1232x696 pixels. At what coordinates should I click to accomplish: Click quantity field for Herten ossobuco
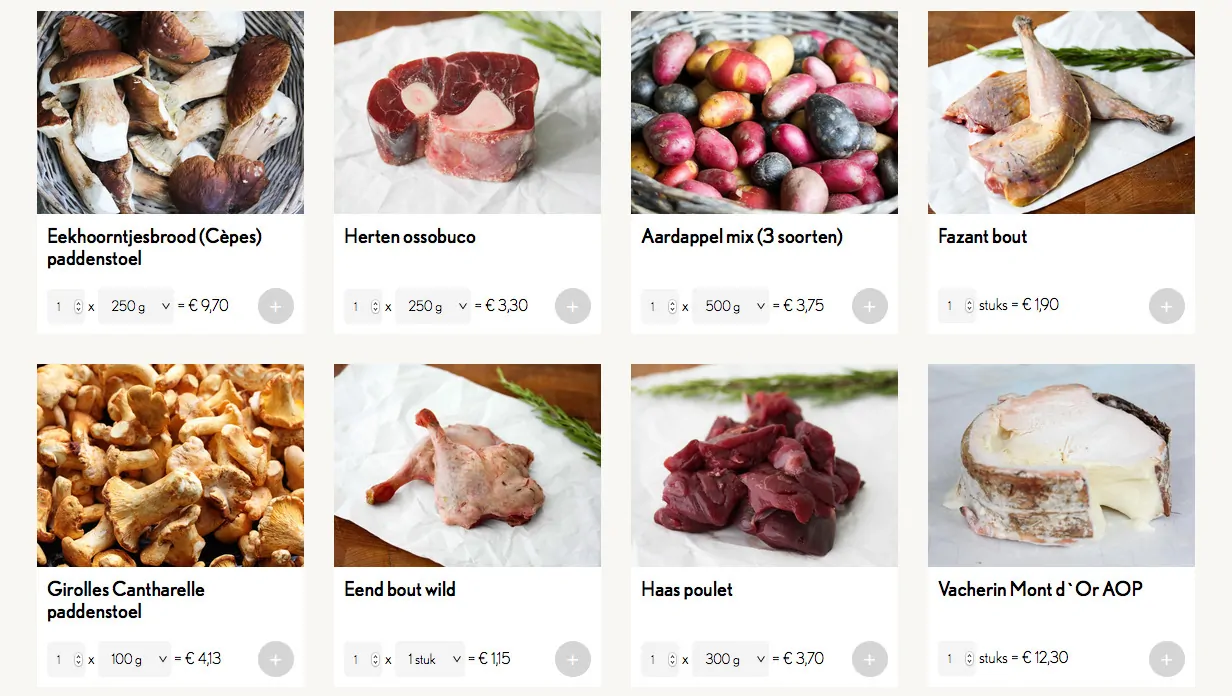point(363,306)
